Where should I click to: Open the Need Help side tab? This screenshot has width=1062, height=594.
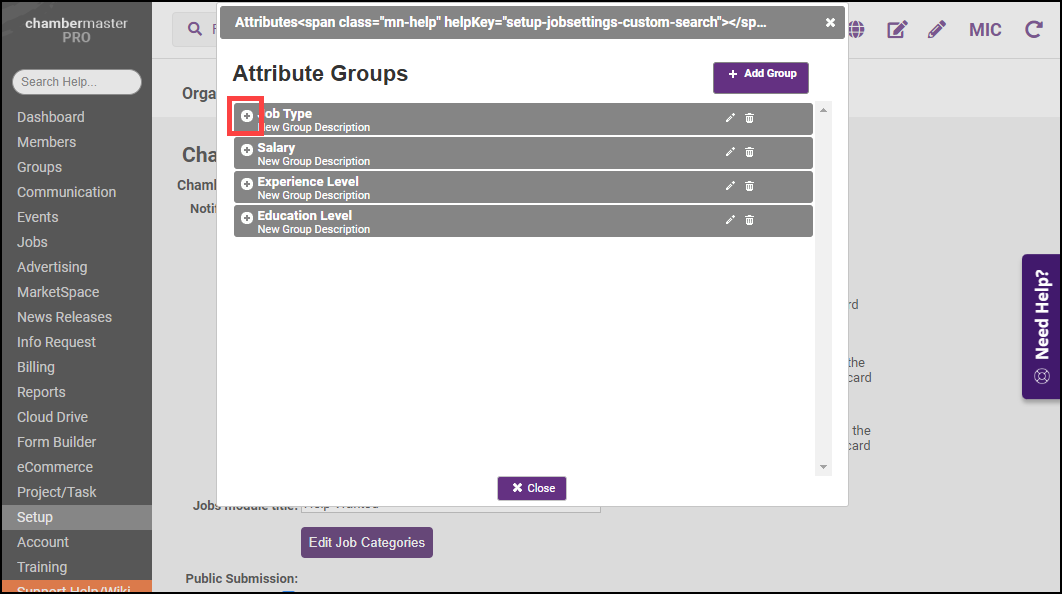[1041, 326]
